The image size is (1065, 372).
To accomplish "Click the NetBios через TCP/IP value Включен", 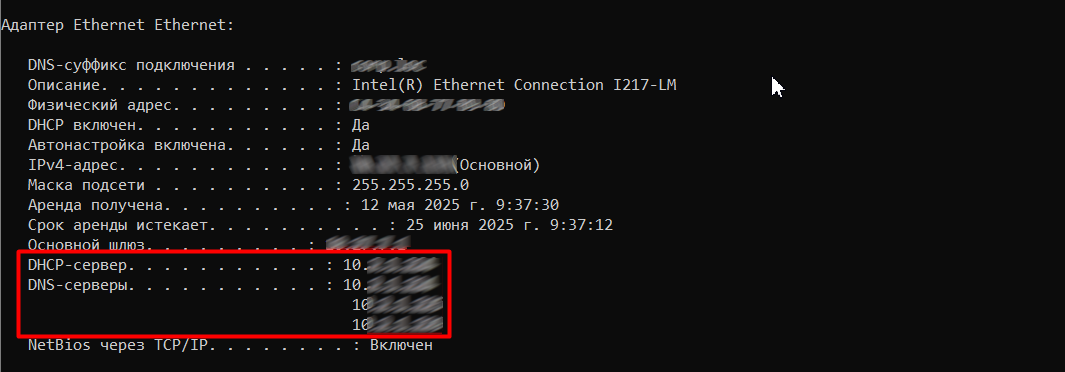I will click(x=401, y=345).
